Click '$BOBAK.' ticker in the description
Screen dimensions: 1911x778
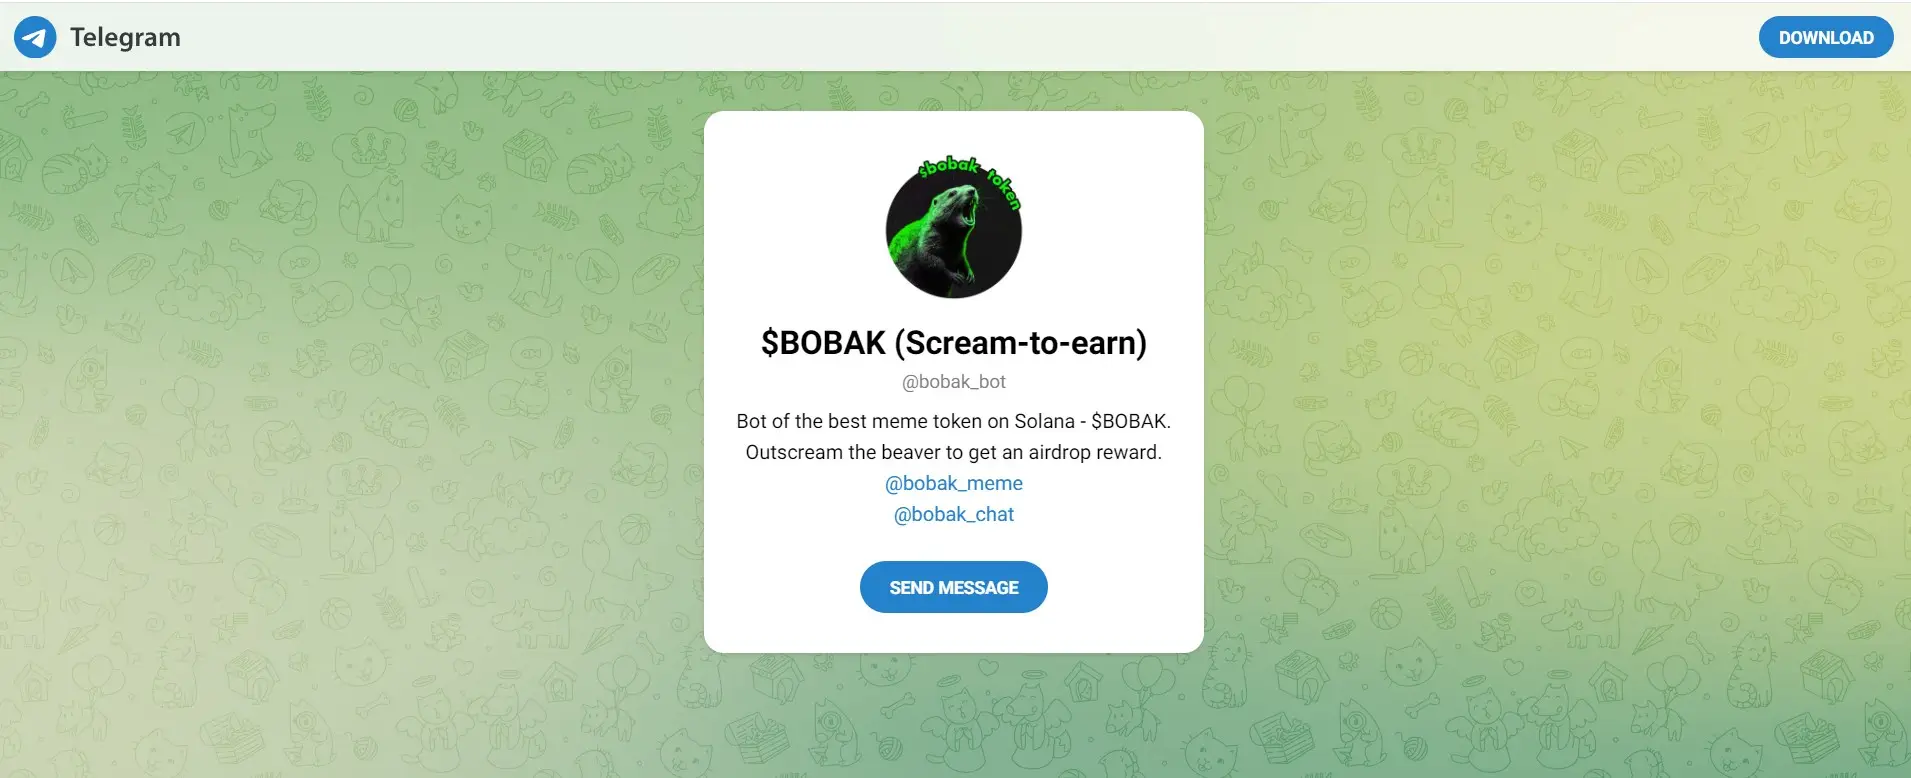1131,421
